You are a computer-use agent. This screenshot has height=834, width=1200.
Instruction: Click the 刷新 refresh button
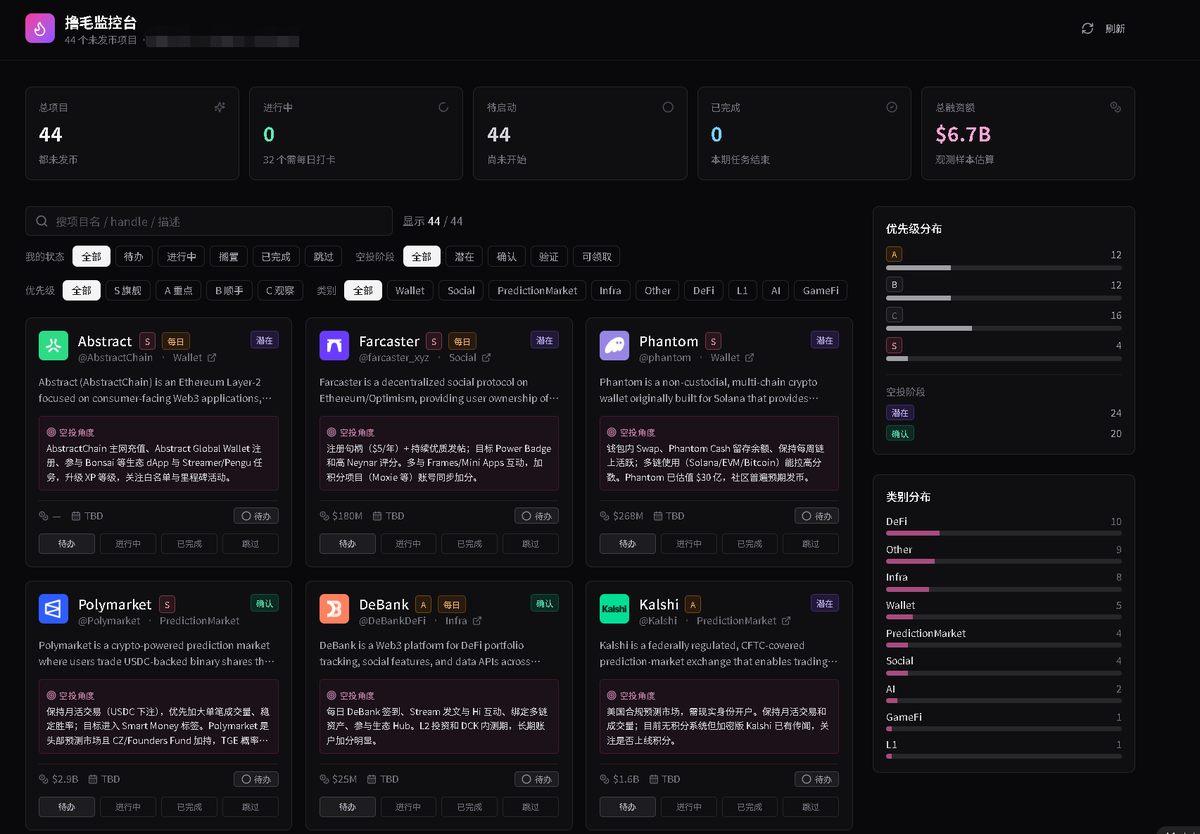(1104, 29)
